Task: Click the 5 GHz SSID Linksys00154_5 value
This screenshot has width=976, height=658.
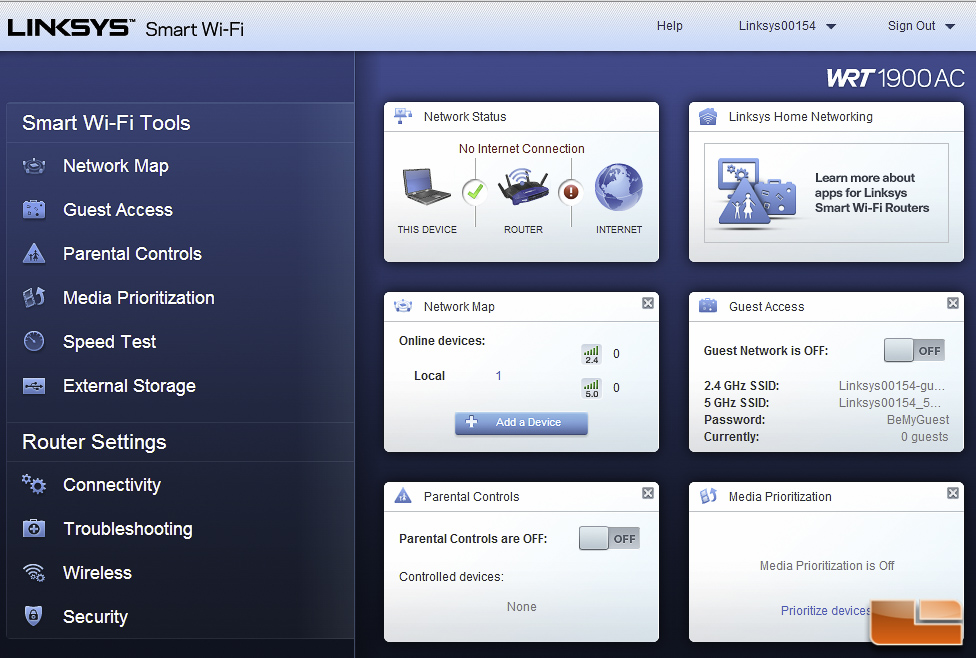Action: pyautogui.click(x=889, y=402)
